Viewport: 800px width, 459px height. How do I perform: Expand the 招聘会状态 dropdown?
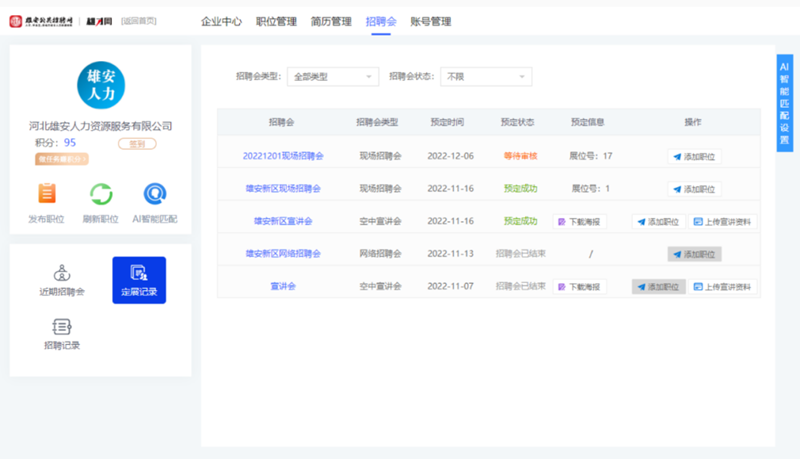coord(486,76)
